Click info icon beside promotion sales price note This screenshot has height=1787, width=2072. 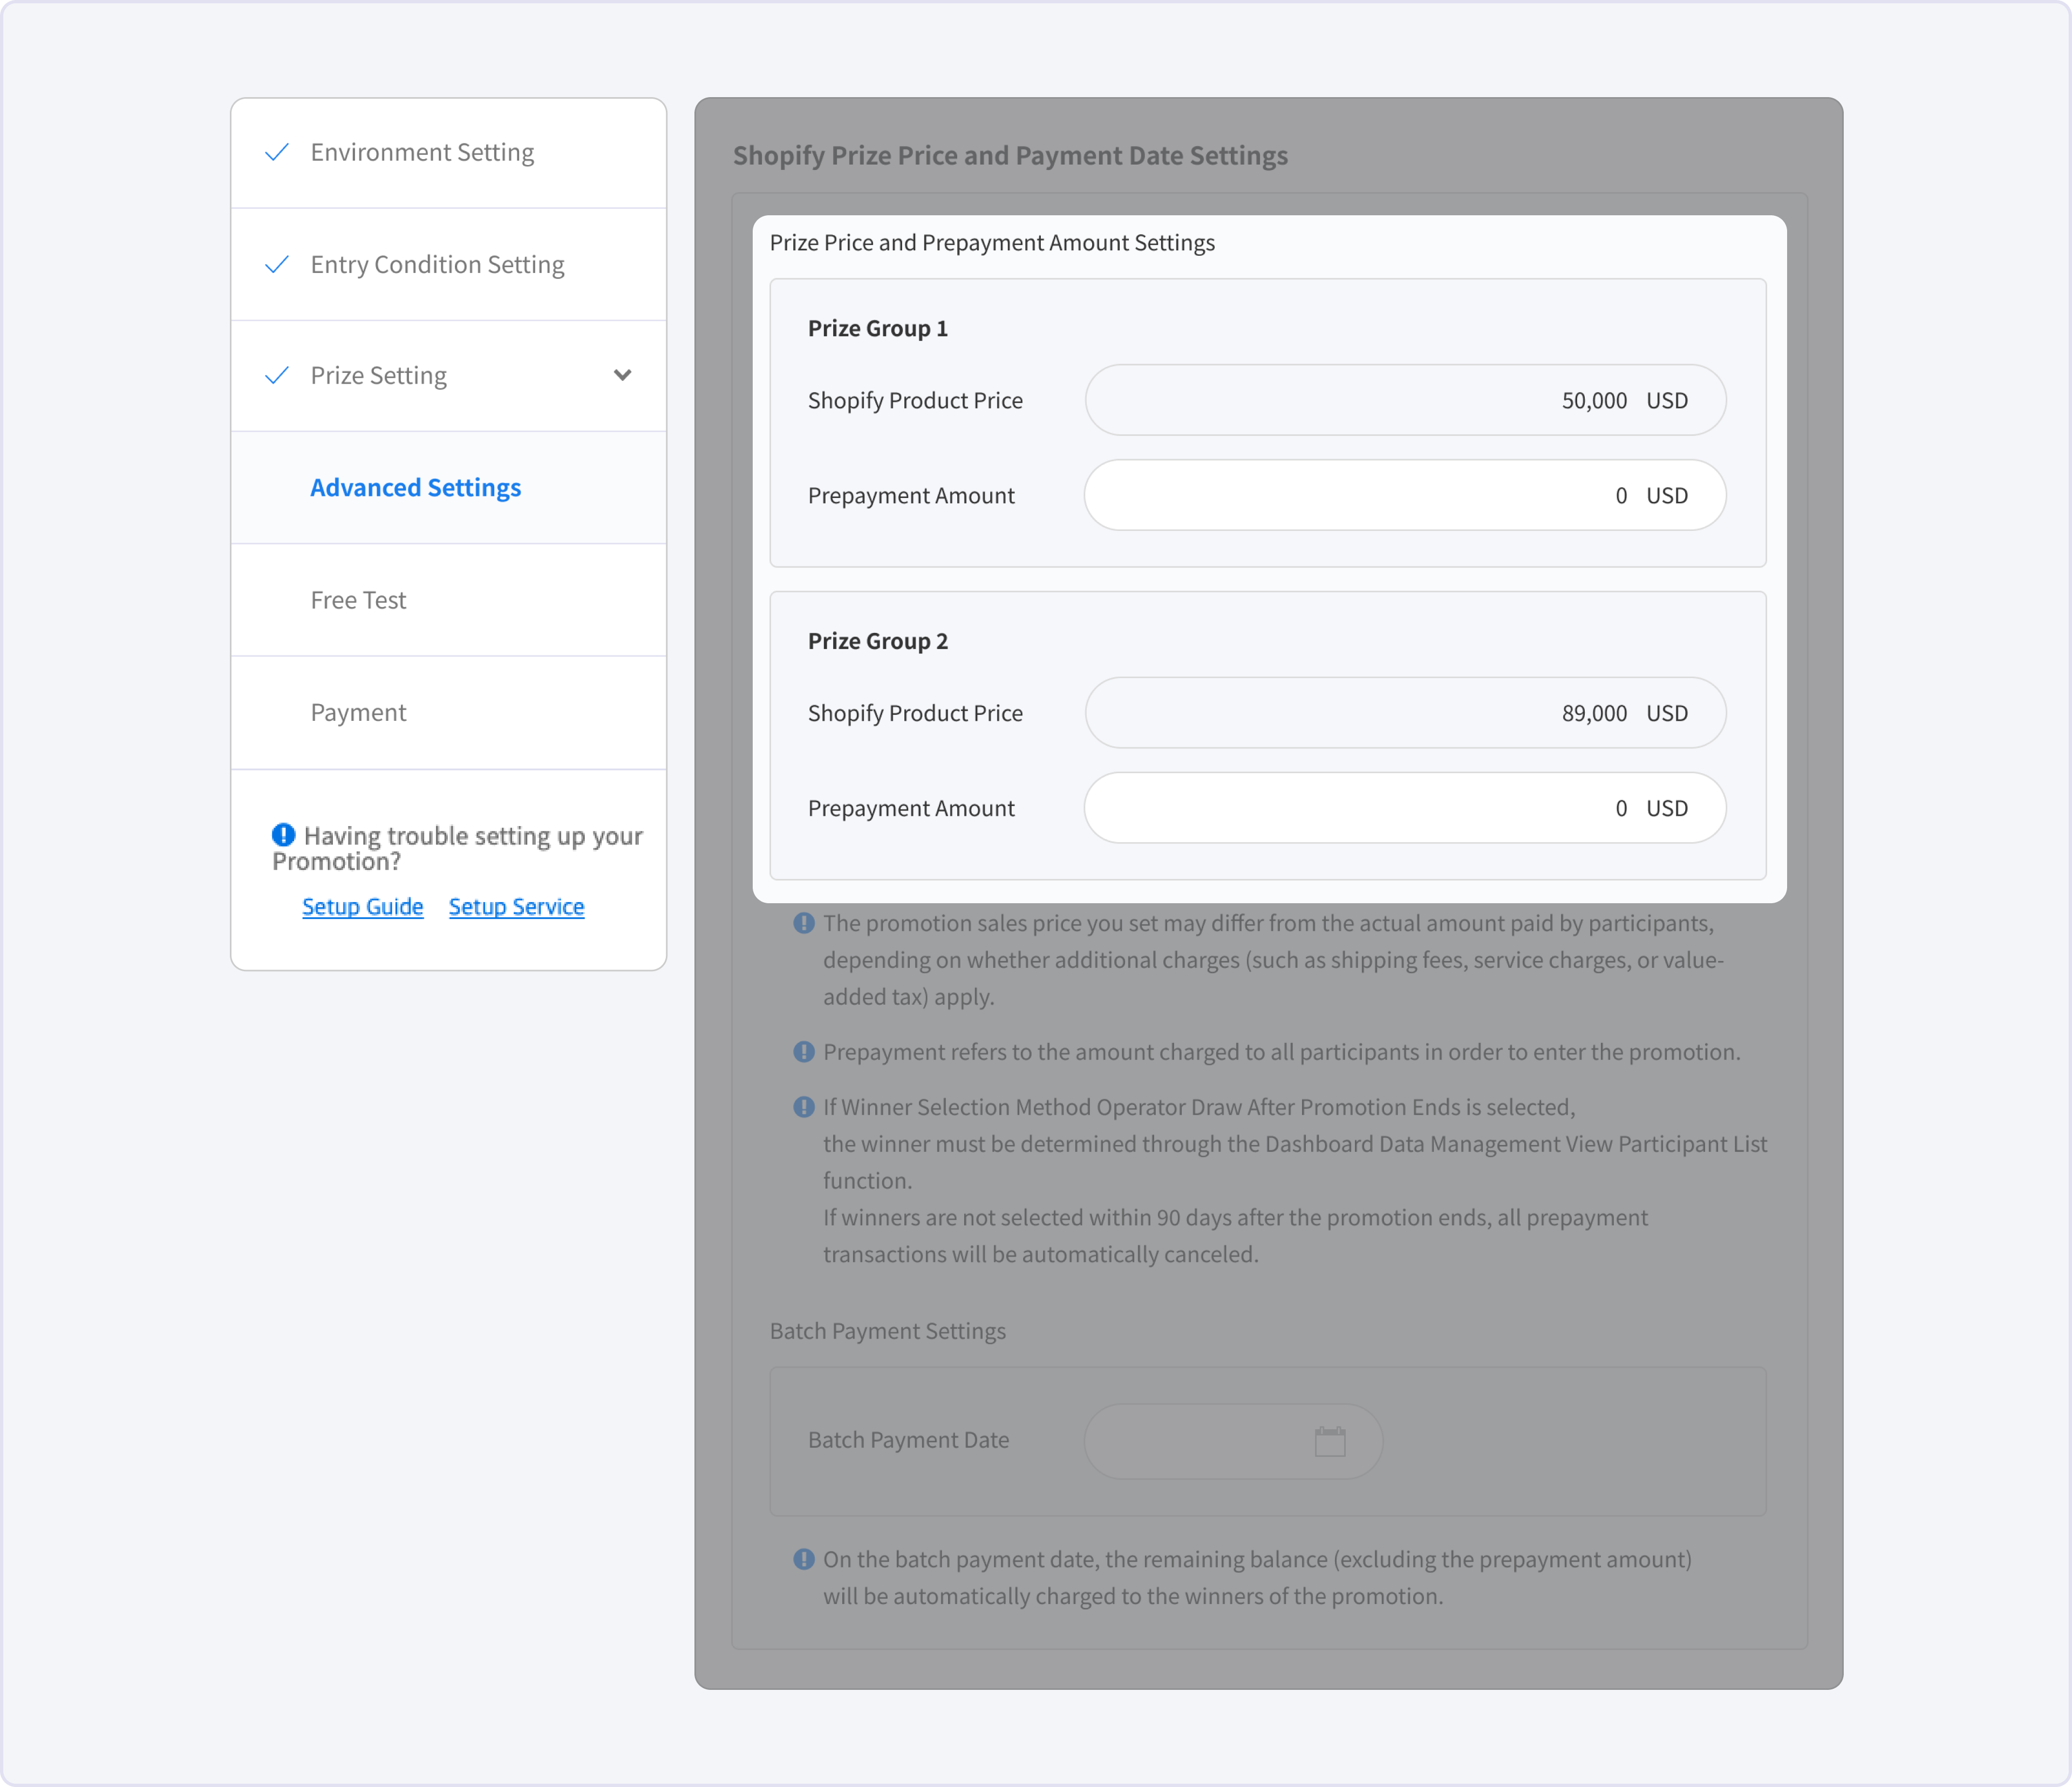(804, 923)
